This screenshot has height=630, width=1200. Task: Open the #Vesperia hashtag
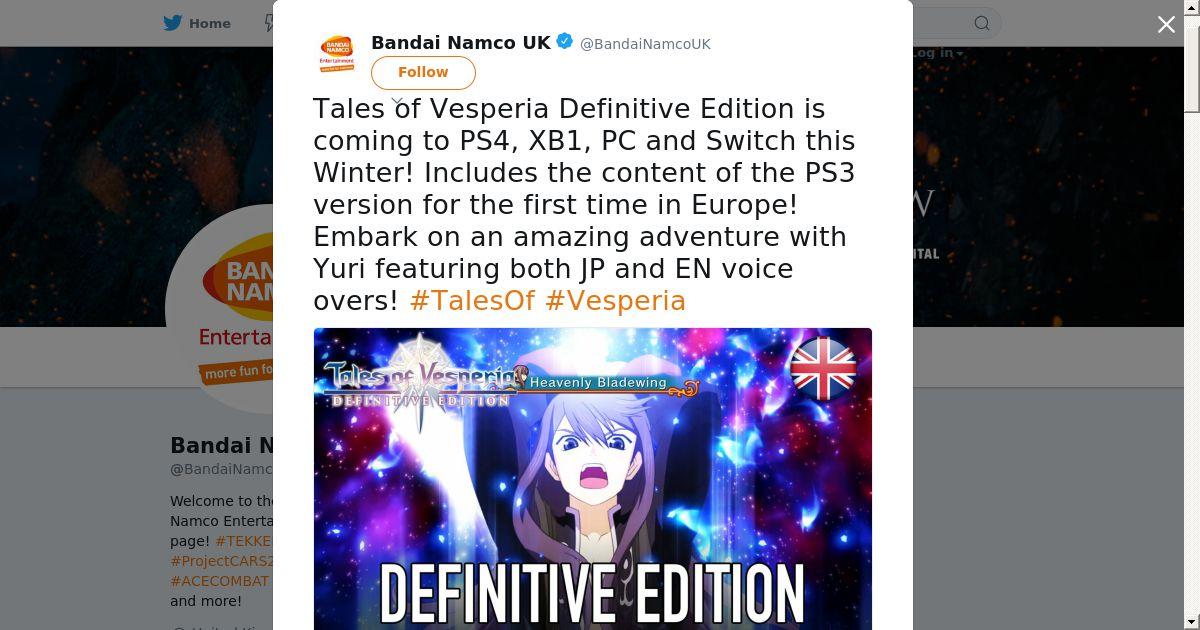(615, 301)
